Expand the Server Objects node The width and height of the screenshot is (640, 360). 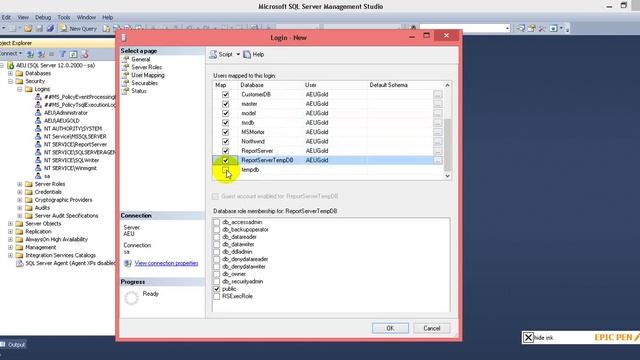[10, 224]
